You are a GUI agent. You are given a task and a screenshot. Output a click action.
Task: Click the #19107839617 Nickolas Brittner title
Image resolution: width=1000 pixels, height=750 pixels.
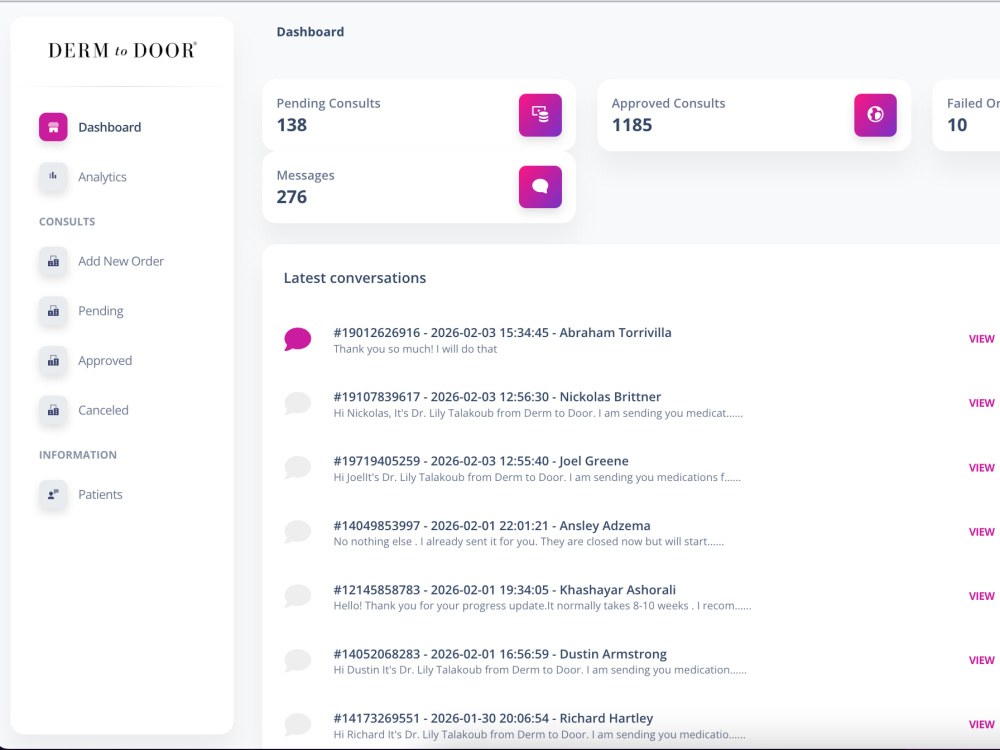(497, 397)
